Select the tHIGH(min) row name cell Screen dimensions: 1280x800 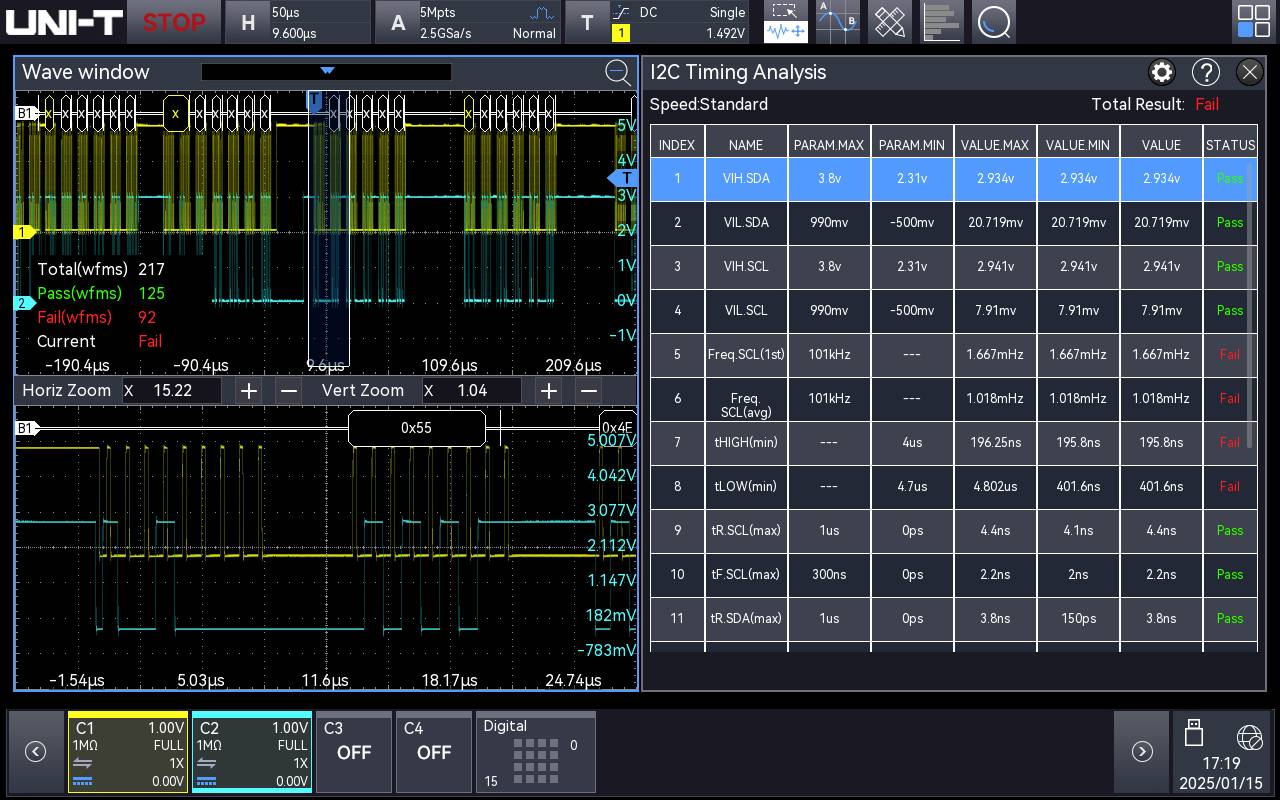pyautogui.click(x=746, y=442)
